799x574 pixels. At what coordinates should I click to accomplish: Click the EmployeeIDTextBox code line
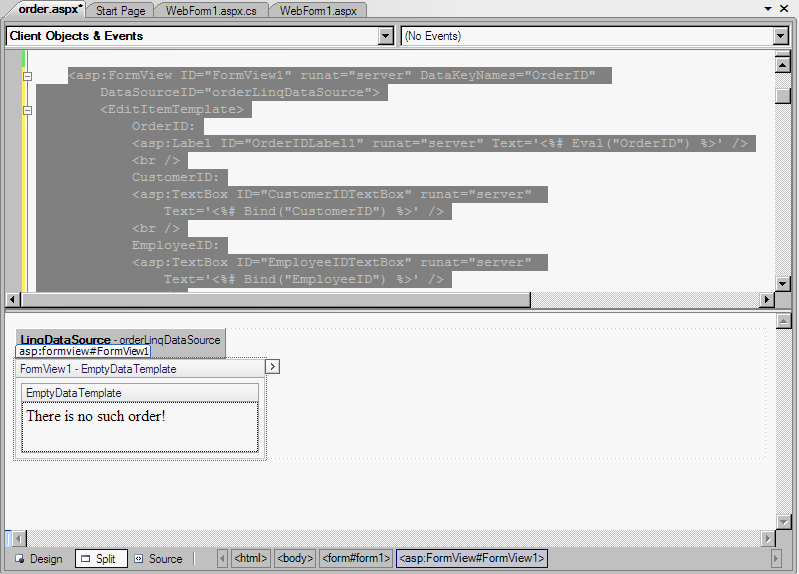[x=332, y=263]
